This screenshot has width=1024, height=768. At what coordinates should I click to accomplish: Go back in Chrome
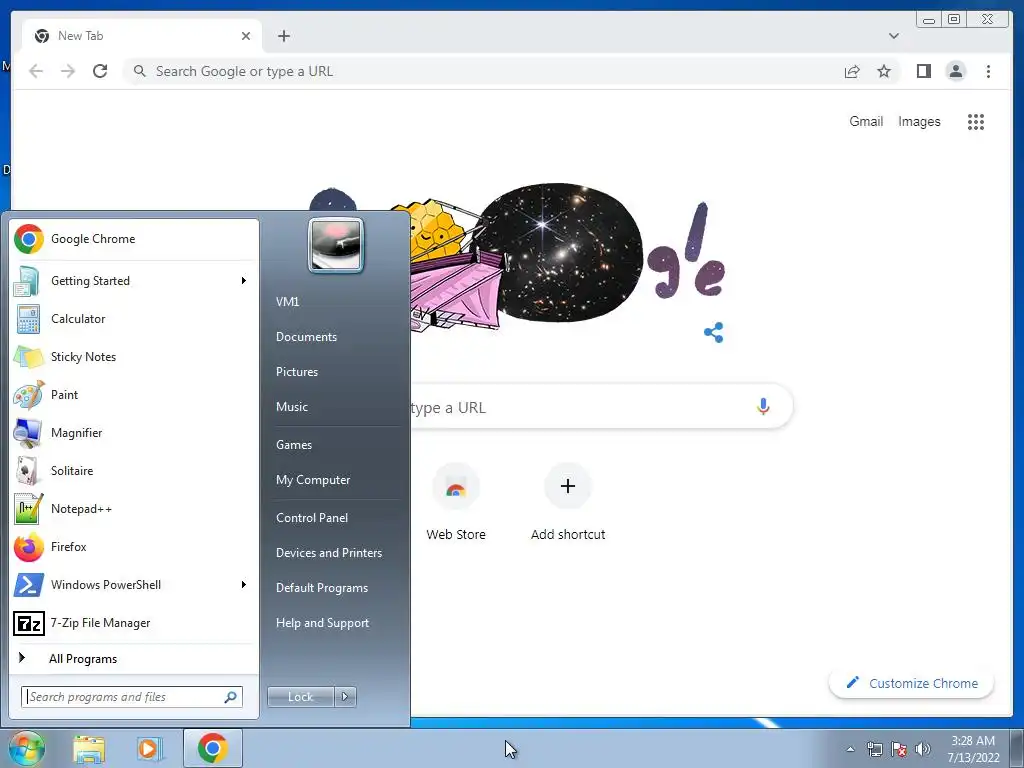[36, 71]
